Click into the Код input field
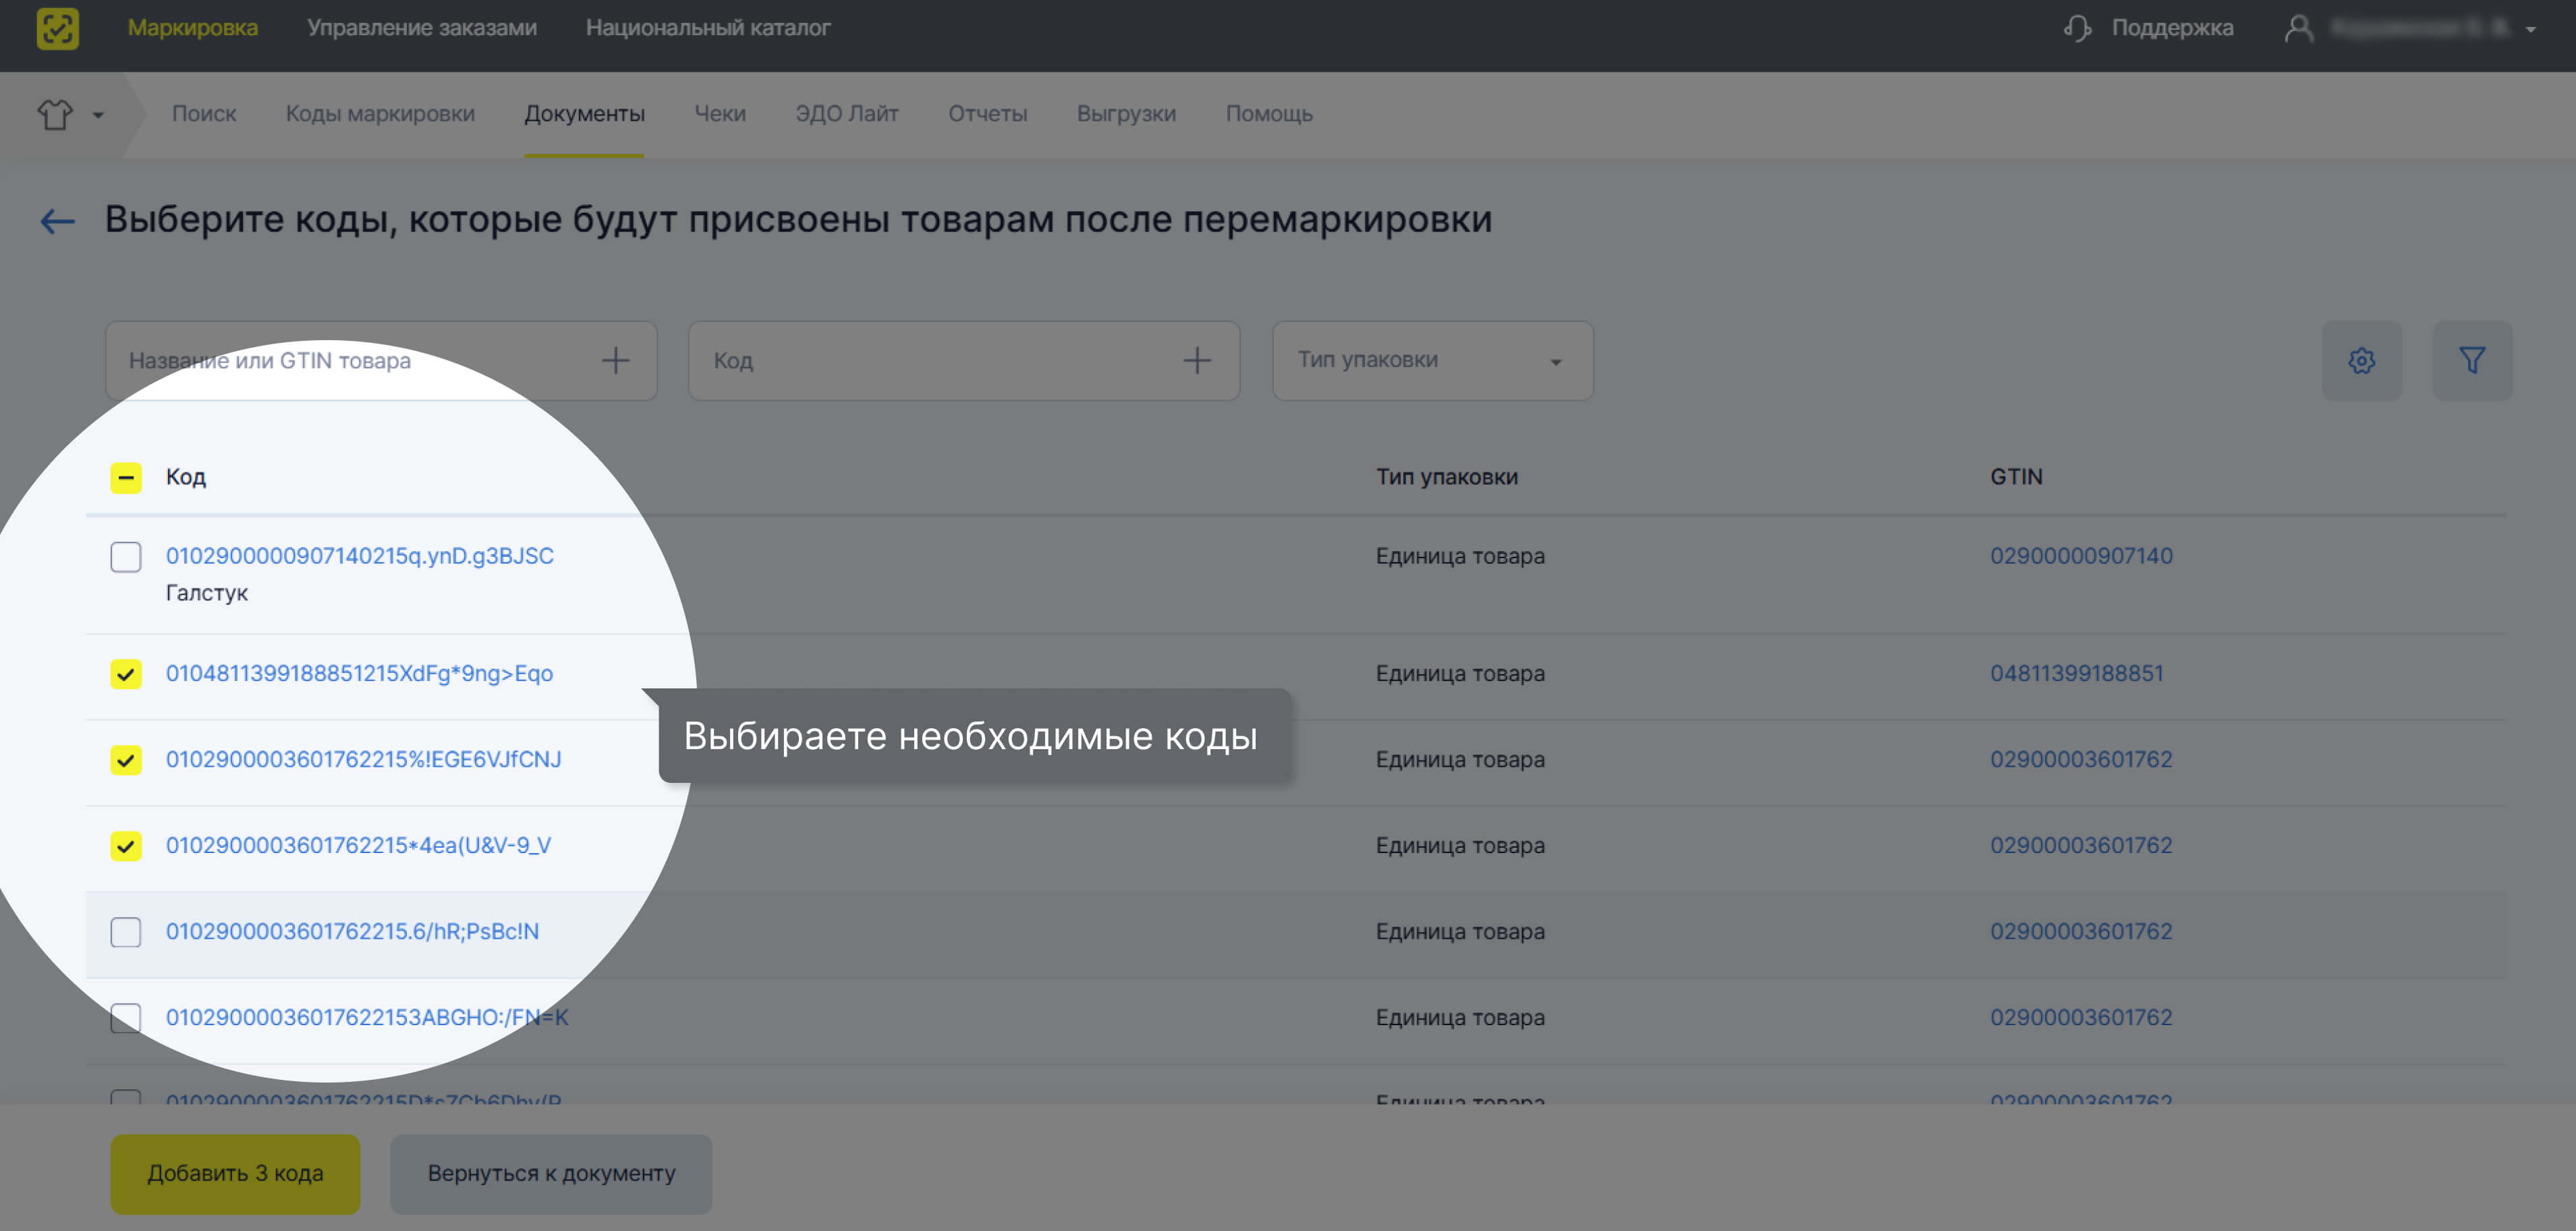This screenshot has width=2576, height=1231. point(900,360)
